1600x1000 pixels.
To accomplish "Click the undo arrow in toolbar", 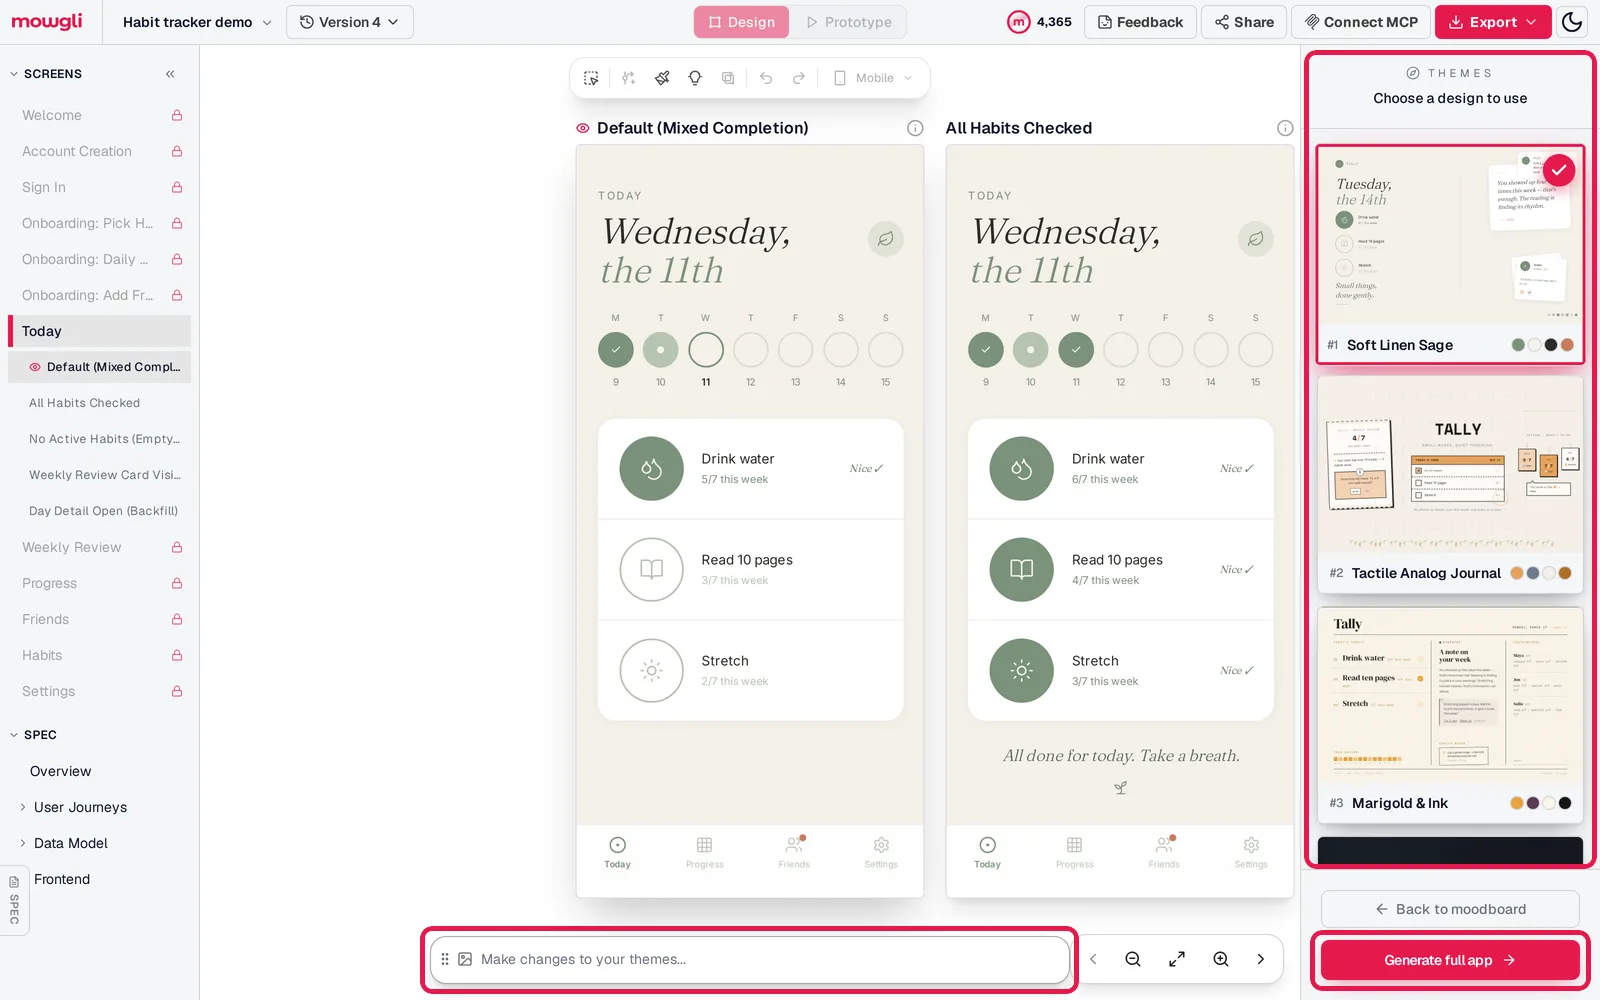I will (766, 78).
